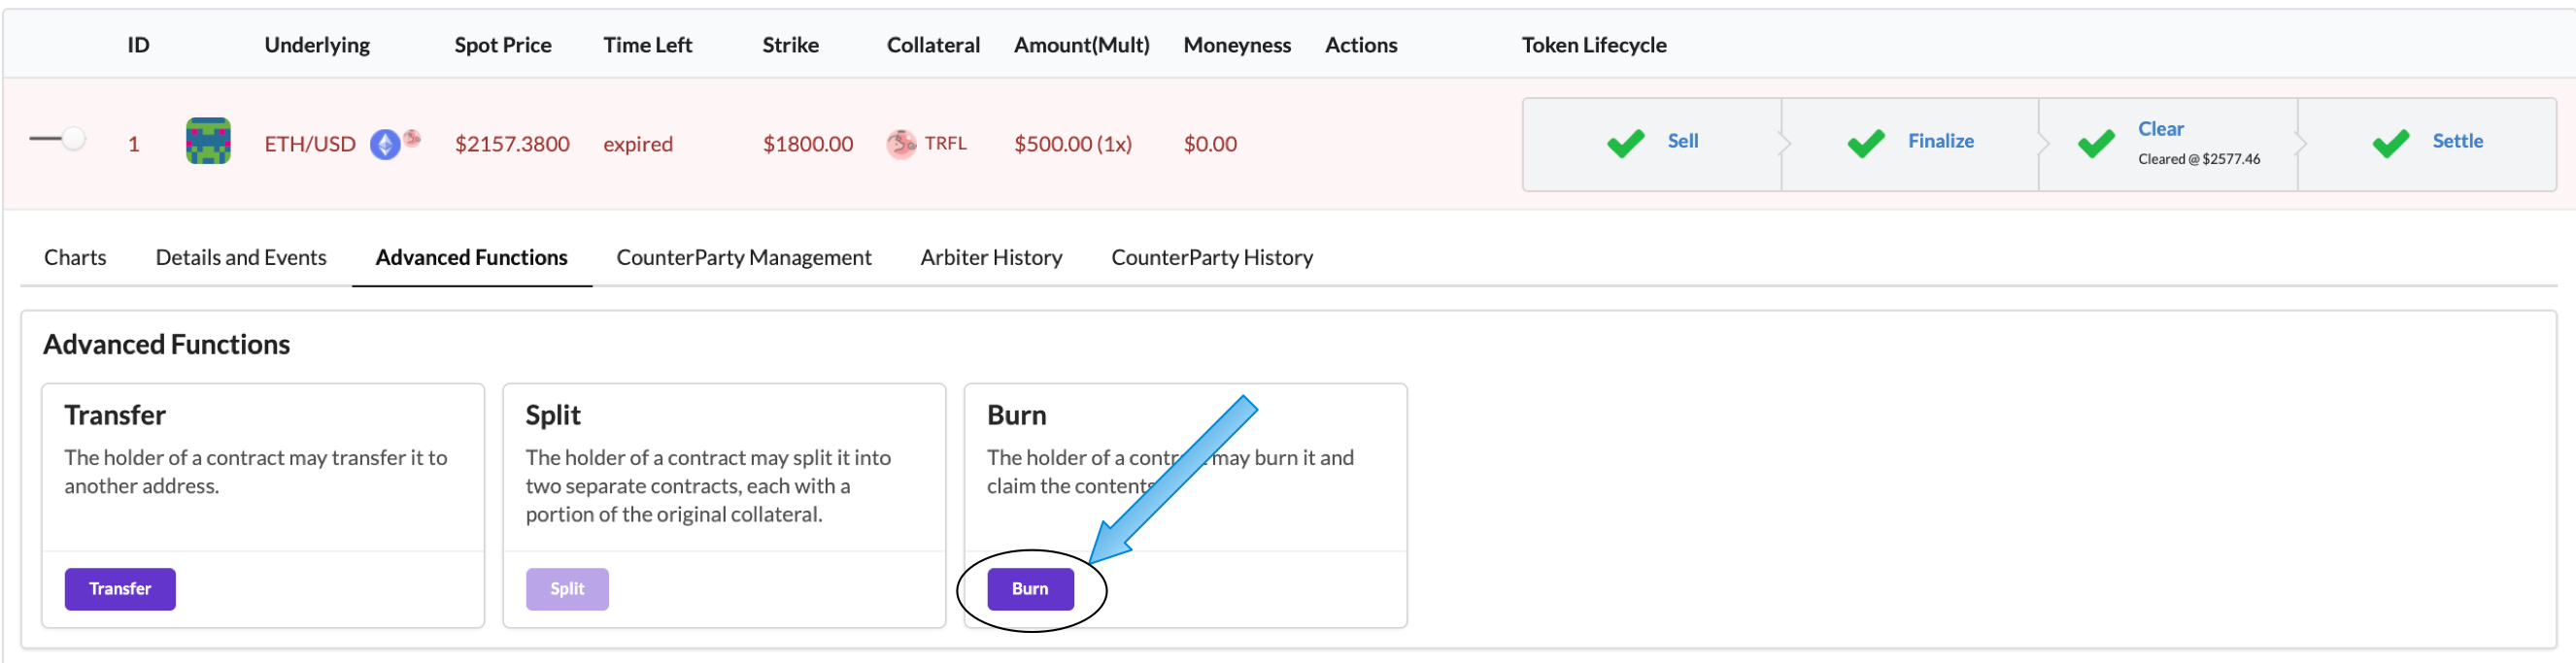Click the pixel-art token avatar icon
This screenshot has width=2576, height=663.
pos(208,141)
